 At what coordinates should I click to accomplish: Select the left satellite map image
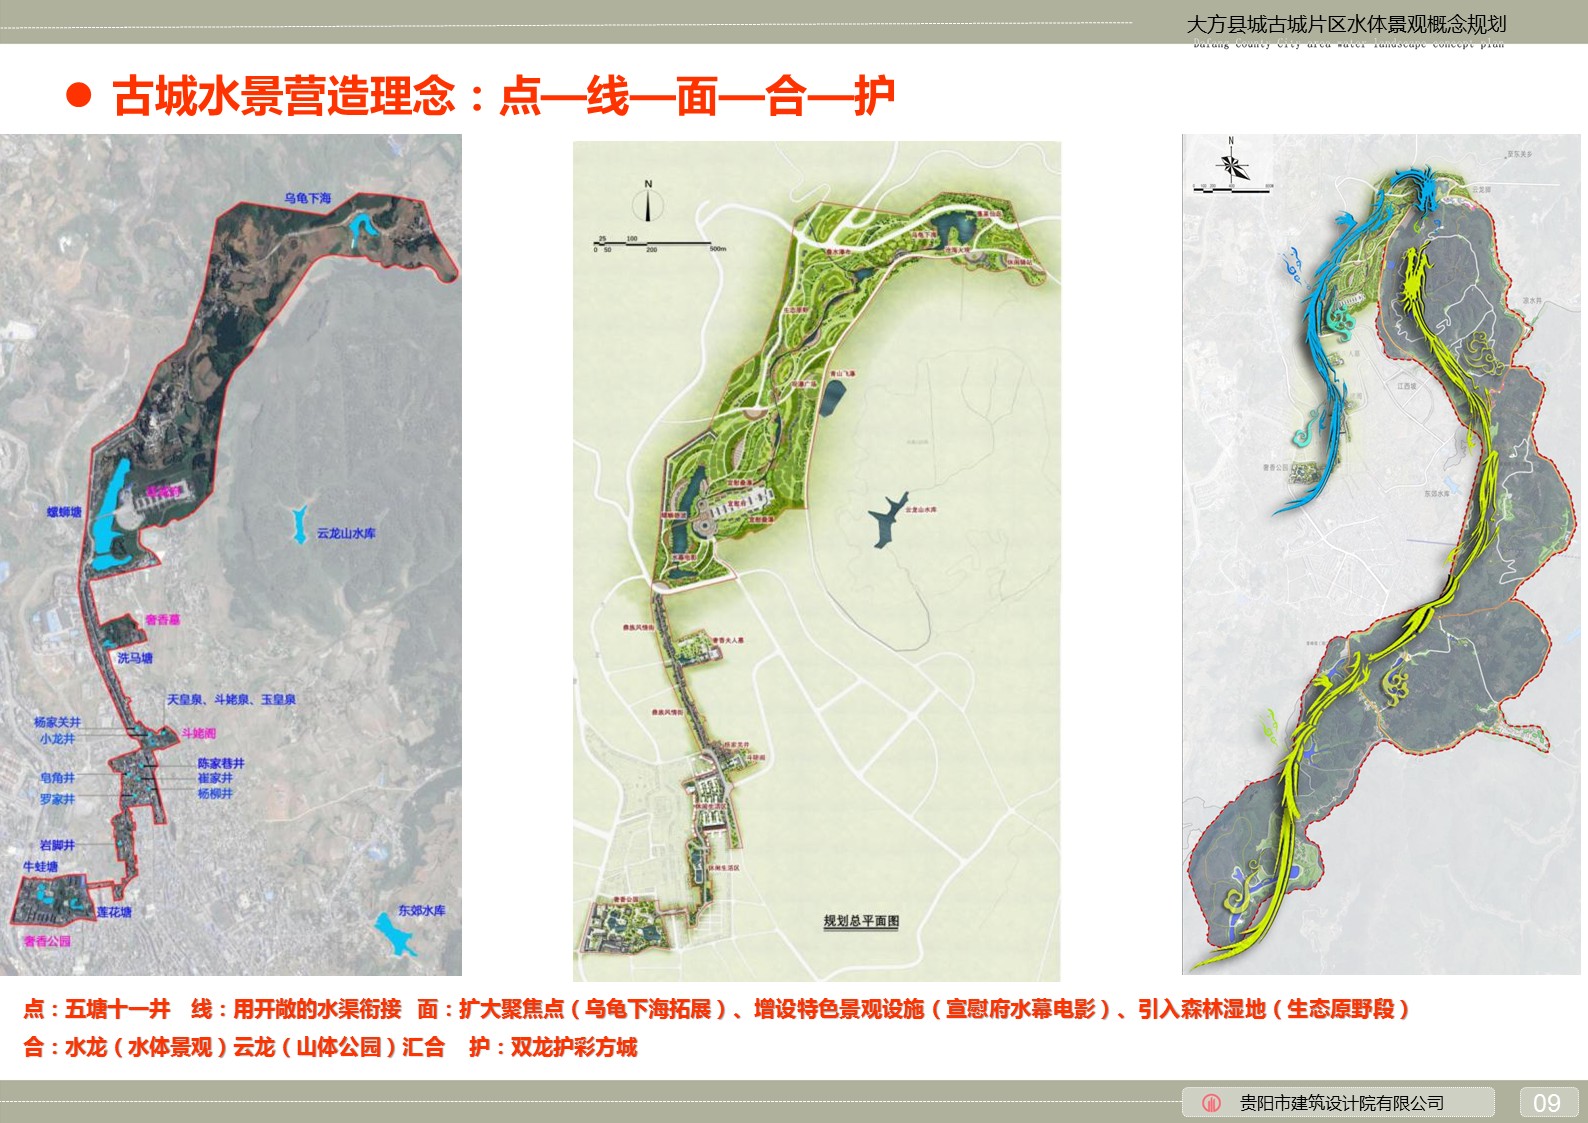(x=231, y=555)
